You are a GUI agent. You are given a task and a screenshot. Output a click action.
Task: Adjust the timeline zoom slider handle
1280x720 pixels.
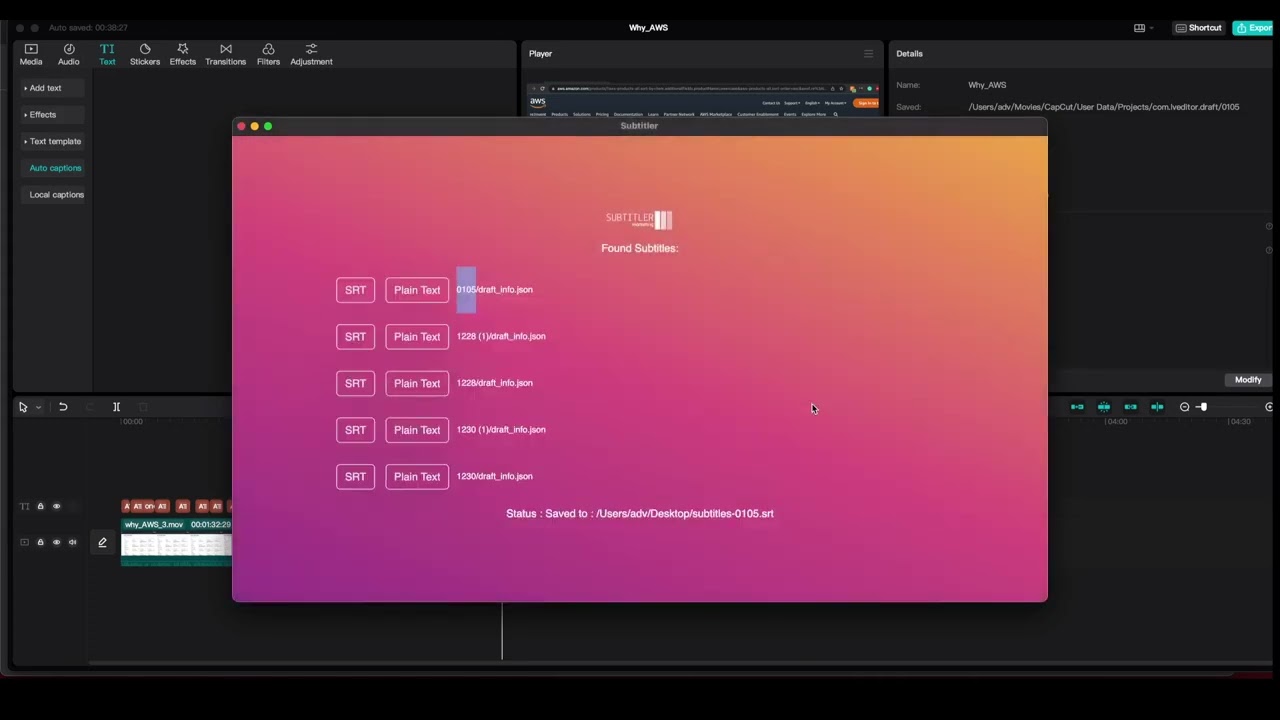click(1203, 407)
